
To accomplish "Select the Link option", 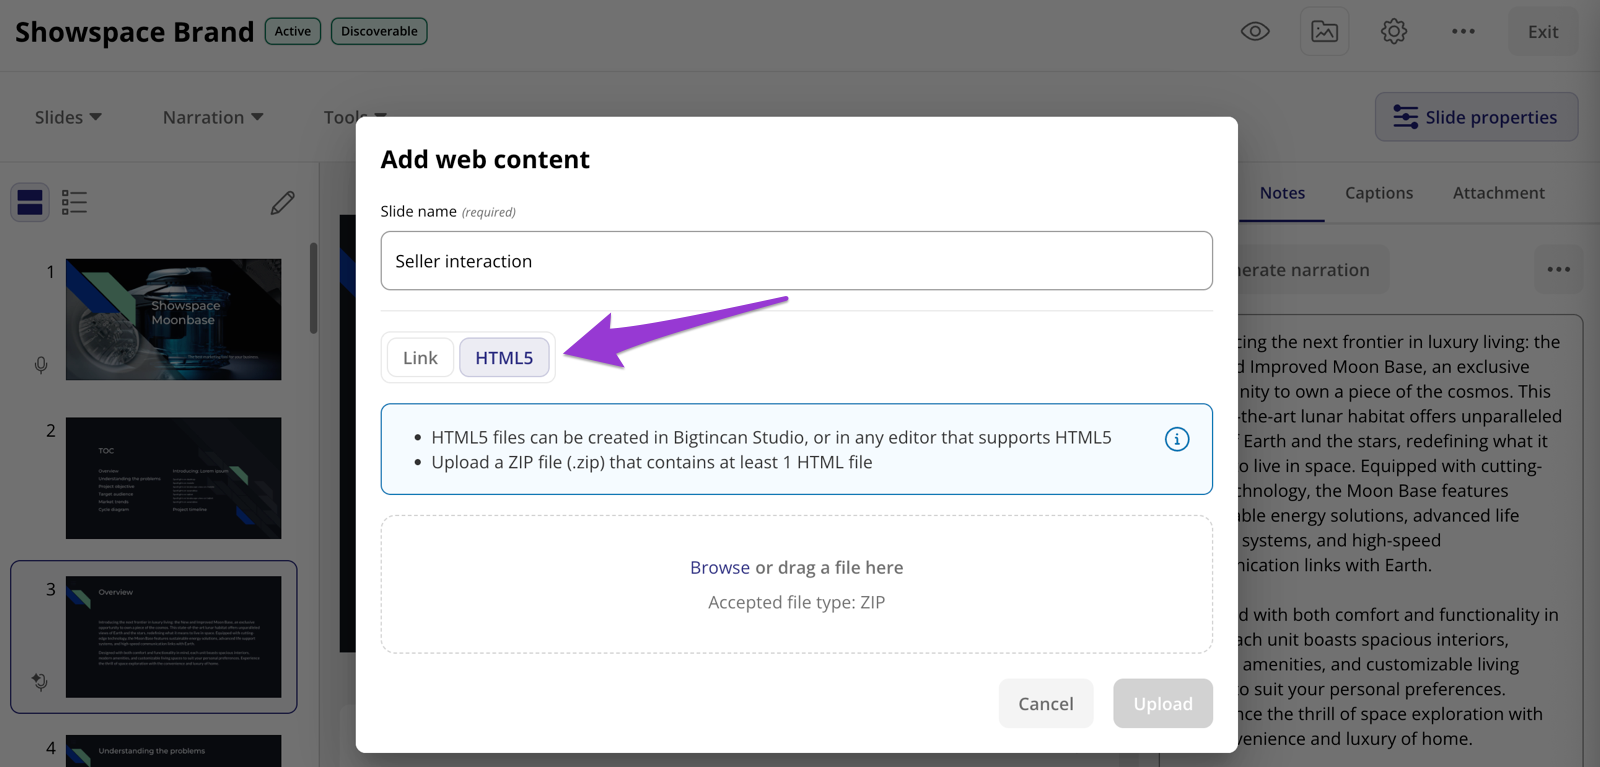I will click(x=420, y=358).
